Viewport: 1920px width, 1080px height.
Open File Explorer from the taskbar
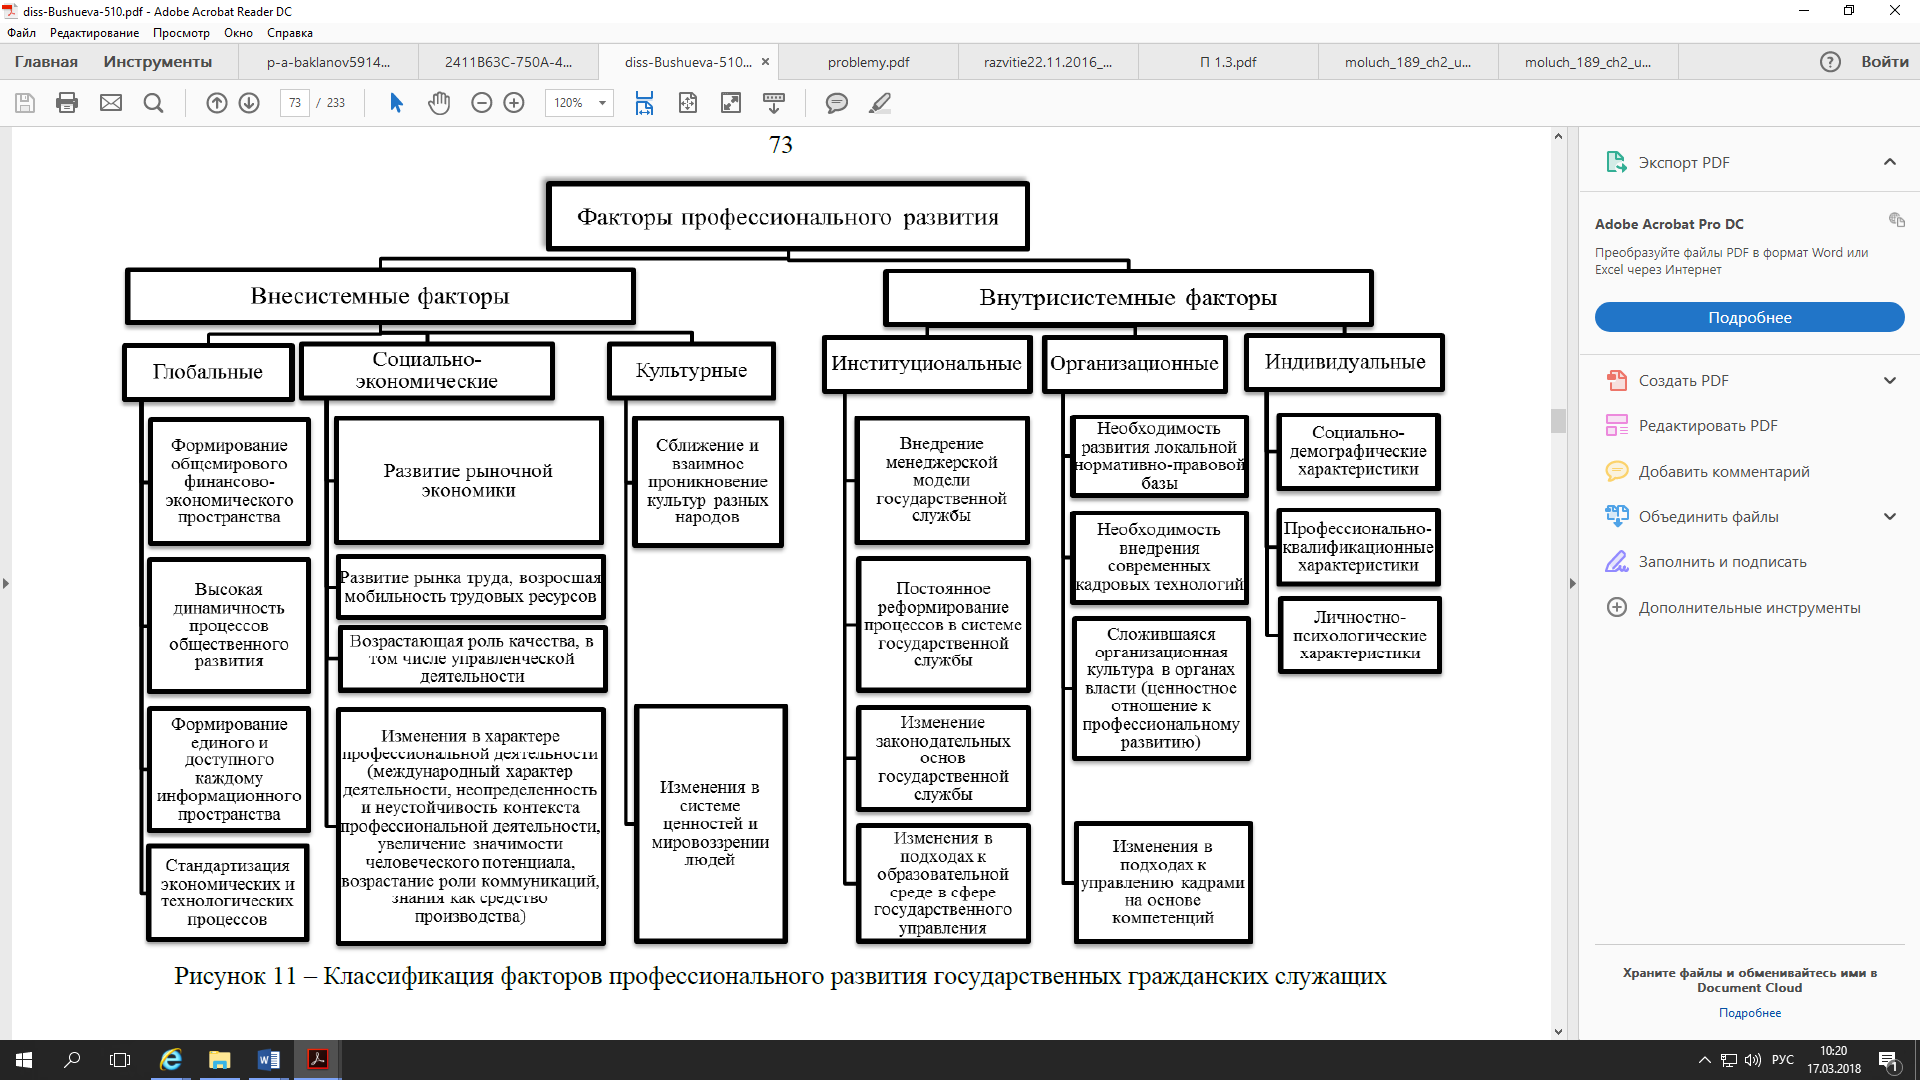click(x=220, y=1060)
